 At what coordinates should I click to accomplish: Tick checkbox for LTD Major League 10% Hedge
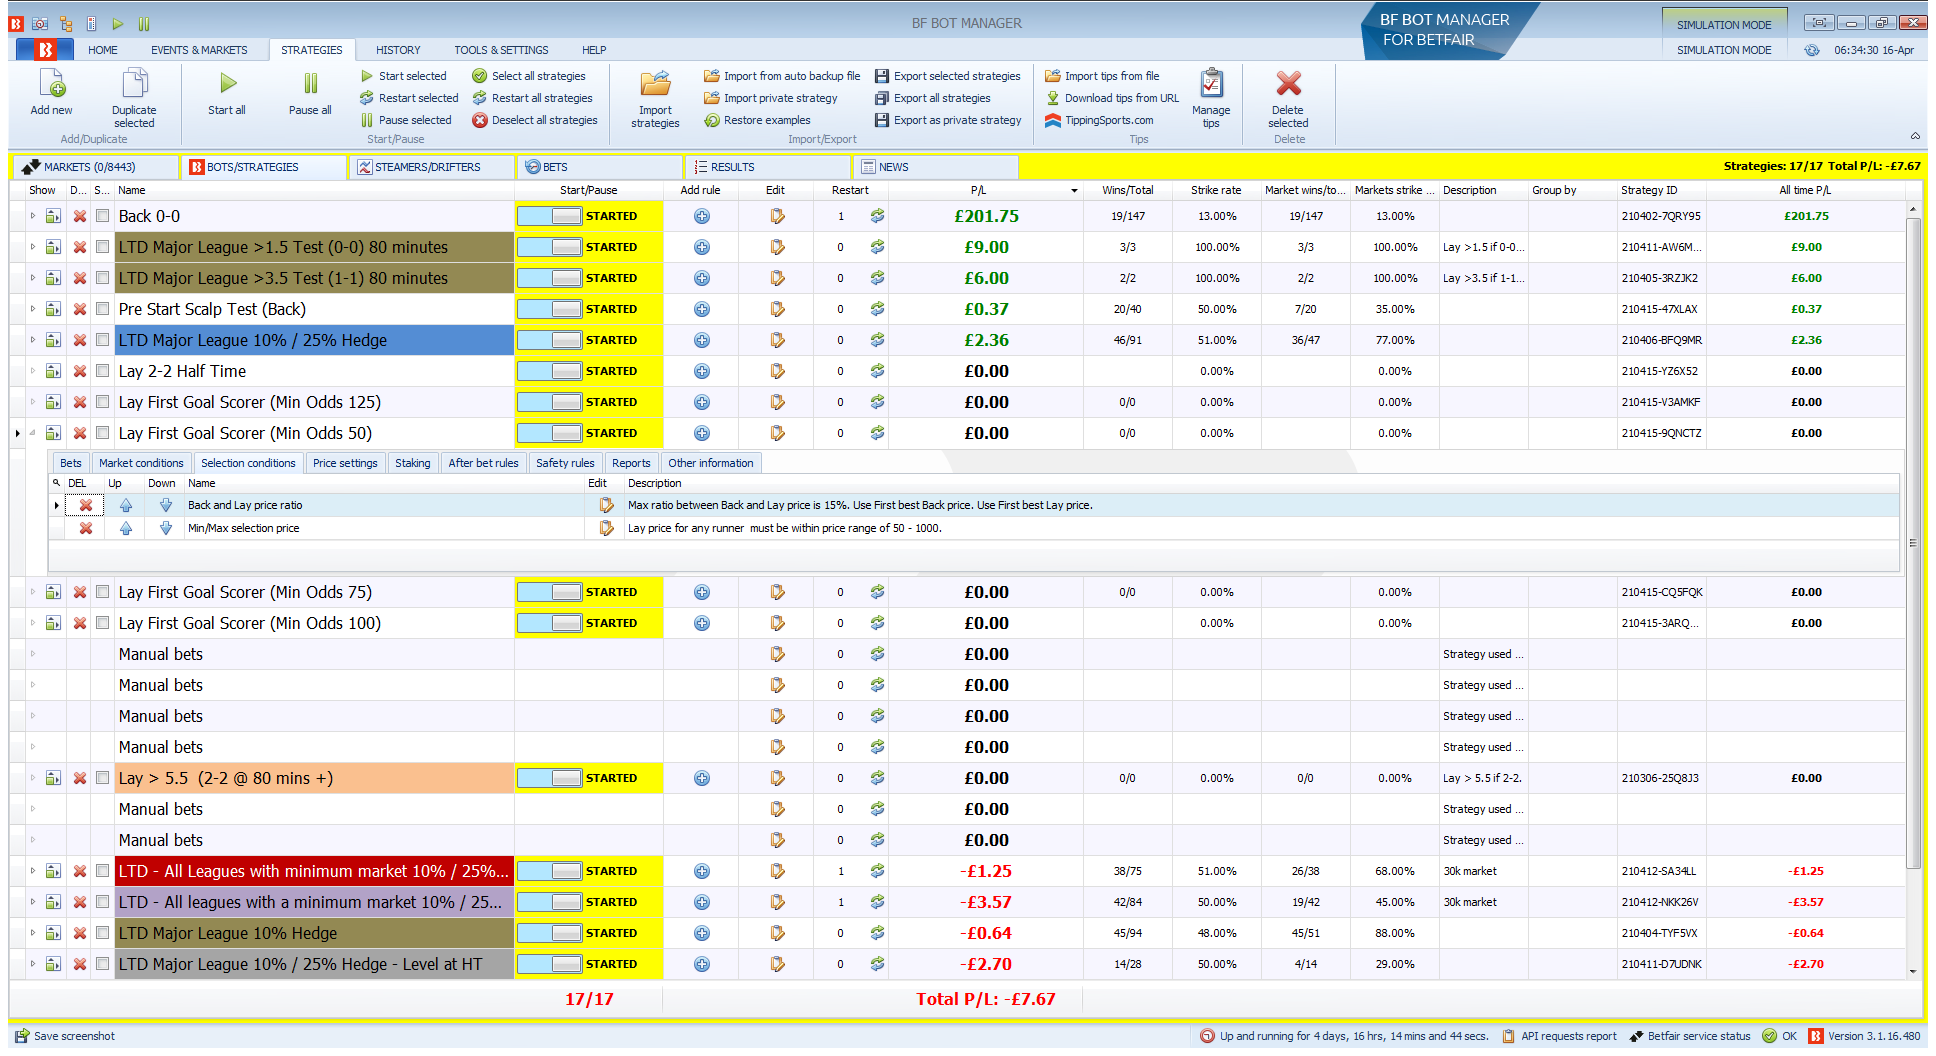click(x=103, y=932)
